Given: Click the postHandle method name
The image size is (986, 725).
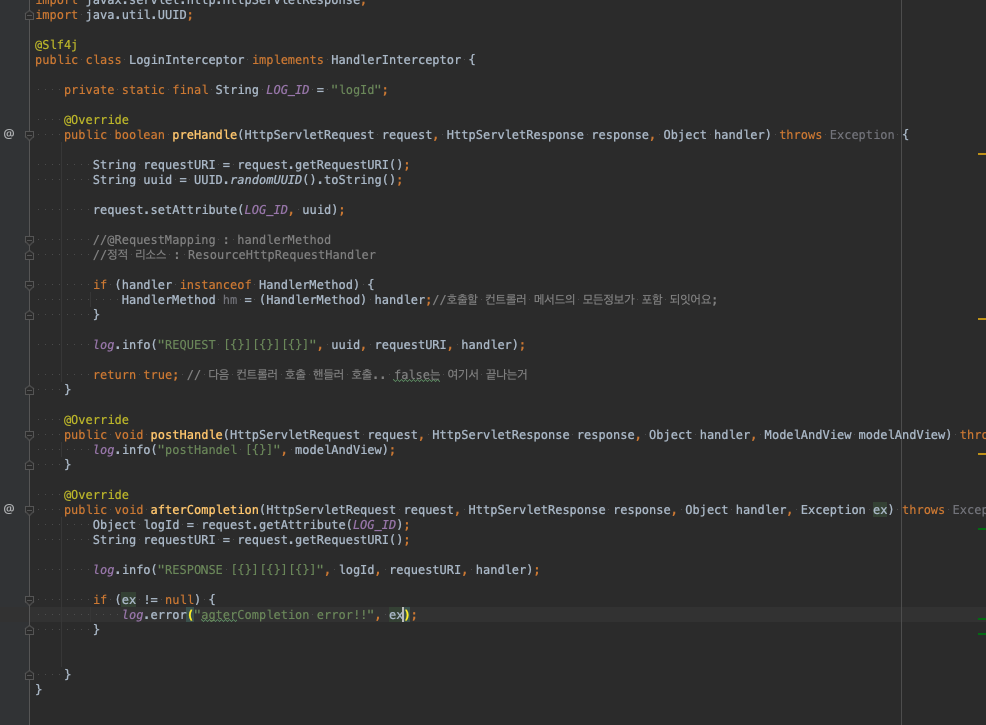Looking at the screenshot, I should (186, 434).
